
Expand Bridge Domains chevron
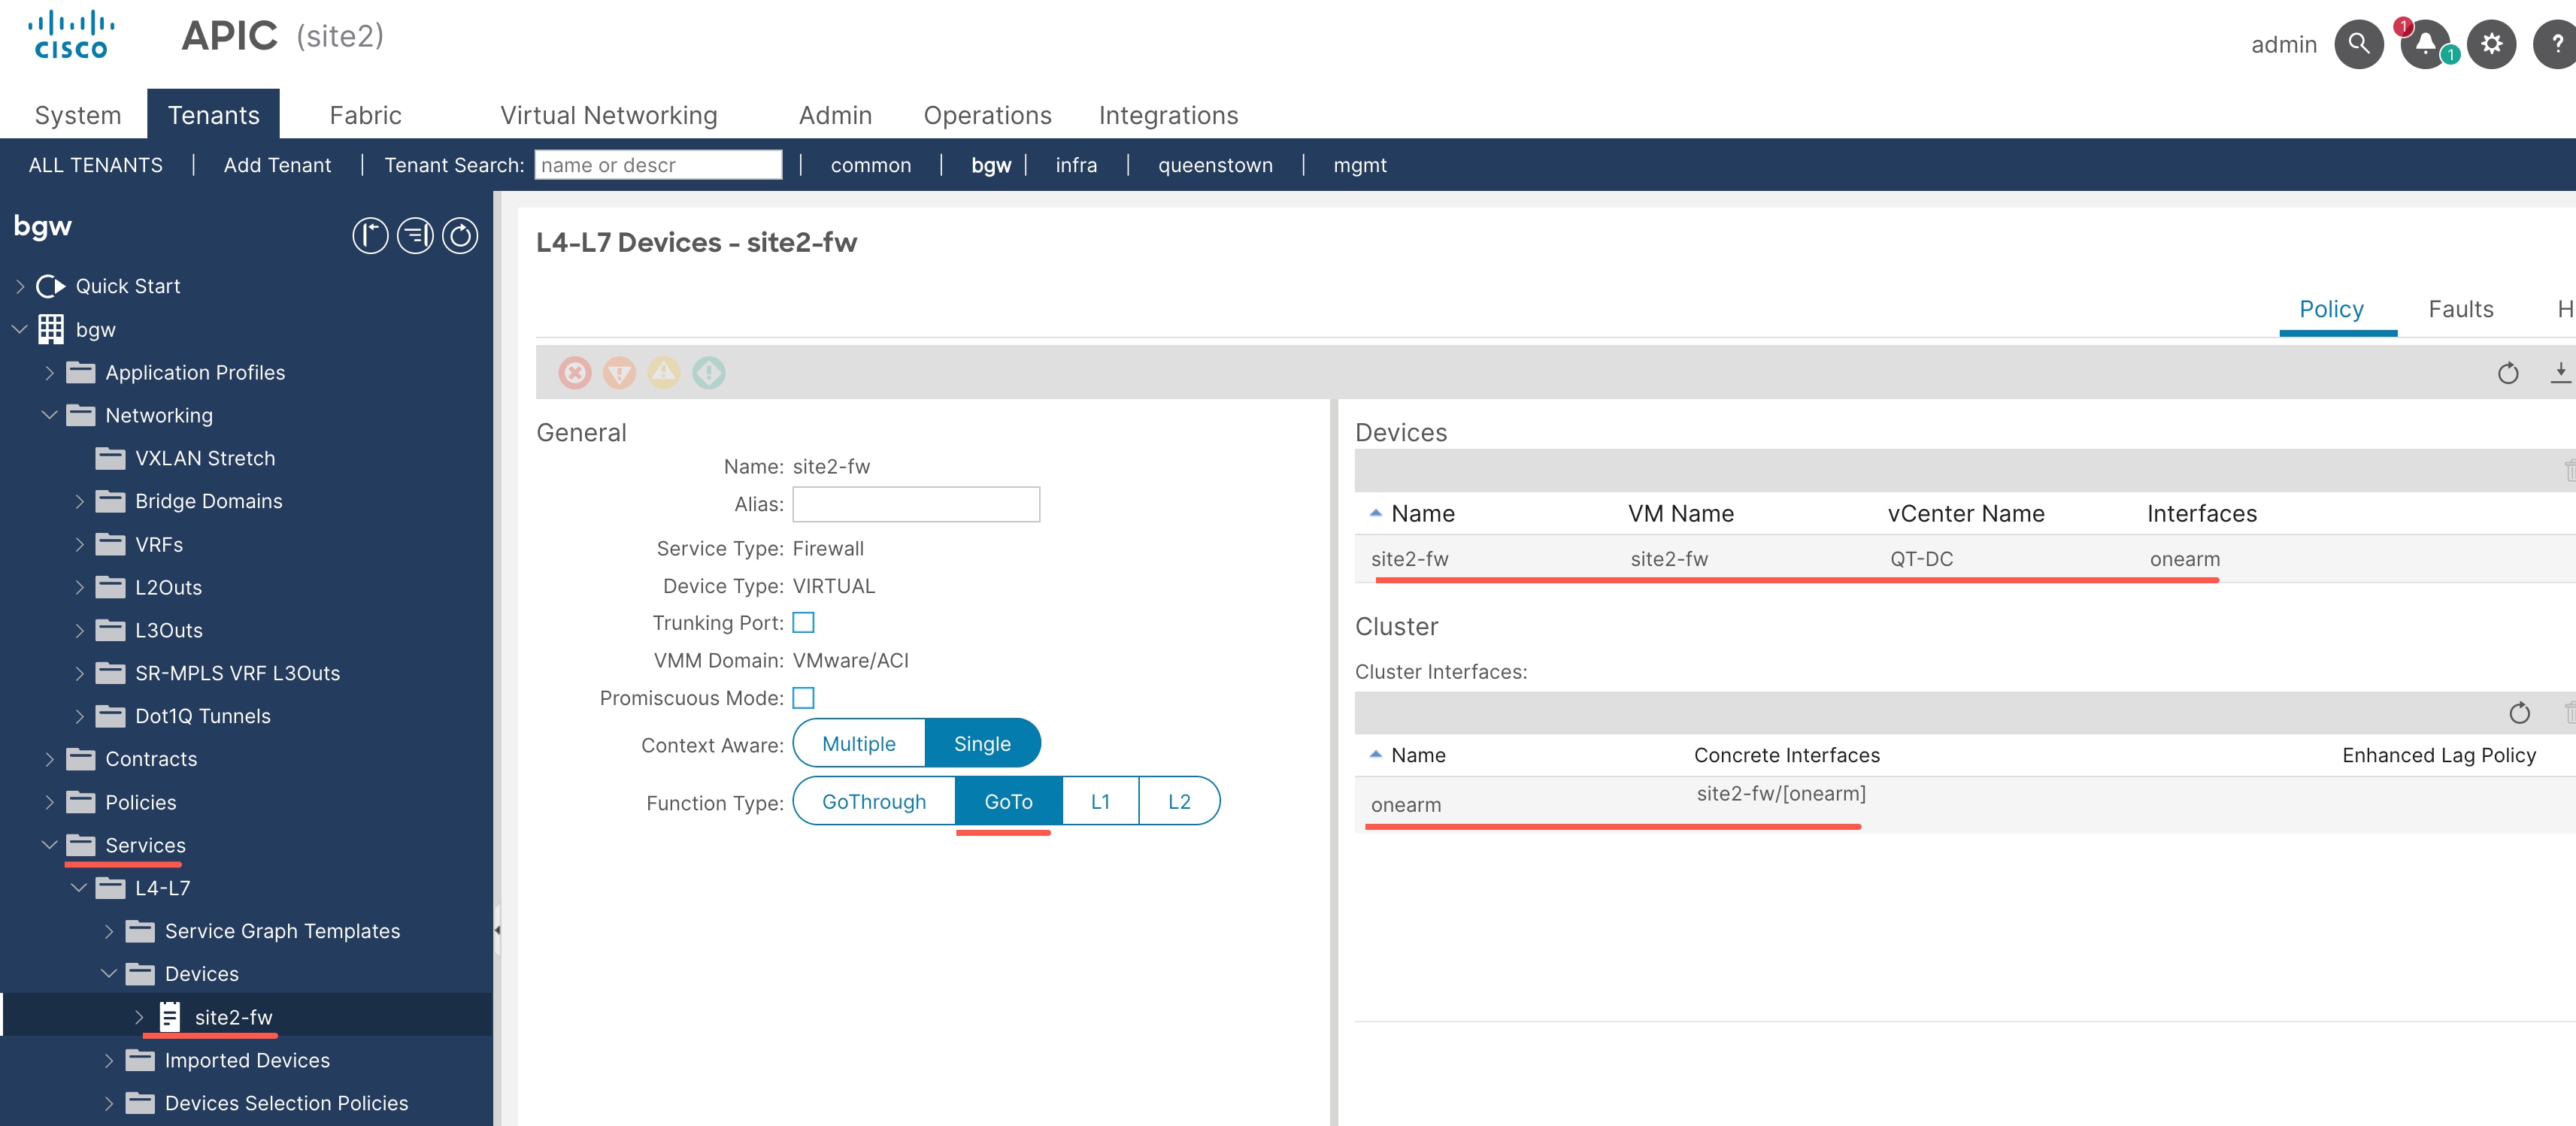tap(79, 501)
